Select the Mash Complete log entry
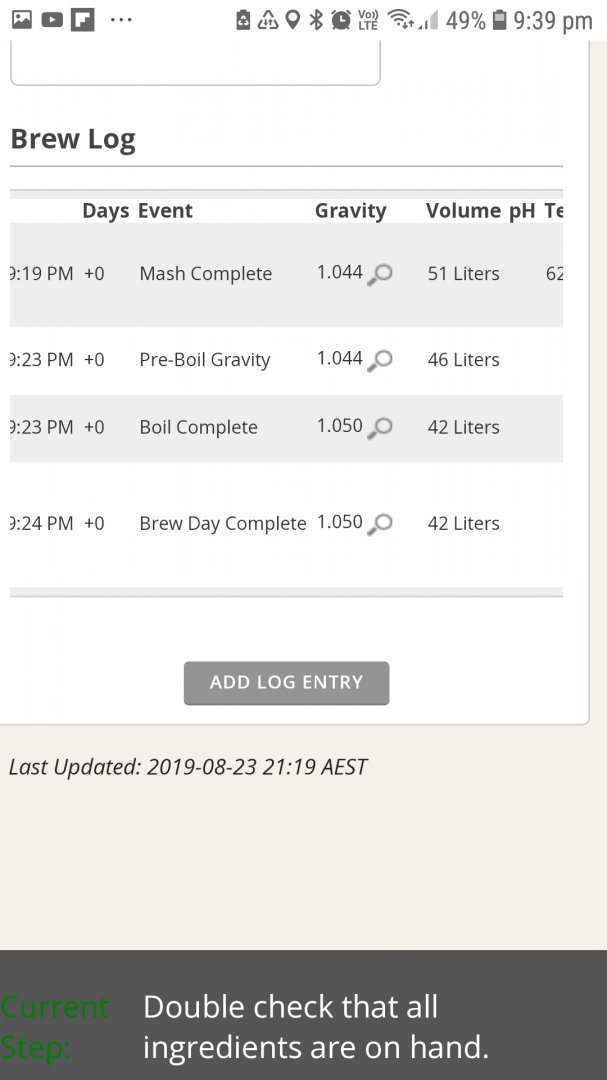Viewport: 607px width, 1080px height. (287, 274)
